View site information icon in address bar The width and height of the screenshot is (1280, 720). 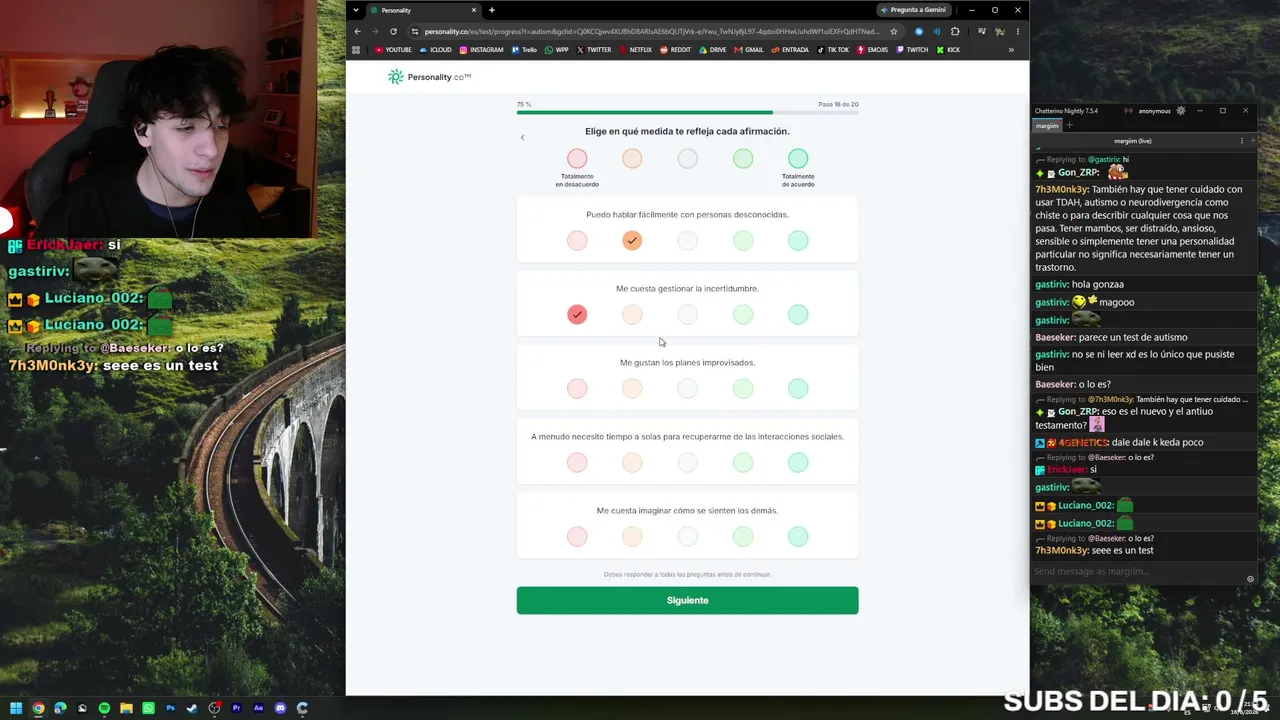414,31
